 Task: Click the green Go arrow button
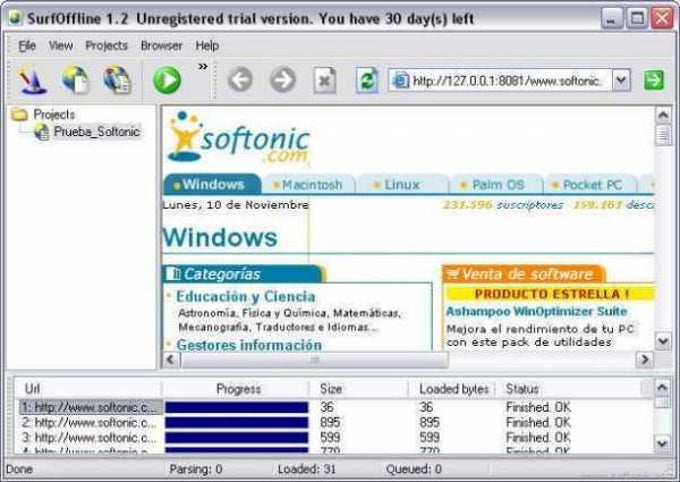click(654, 80)
